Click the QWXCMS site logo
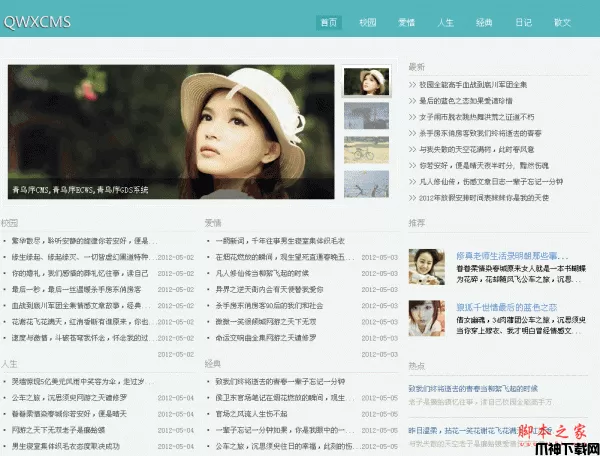This screenshot has width=600, height=456. [x=36, y=23]
